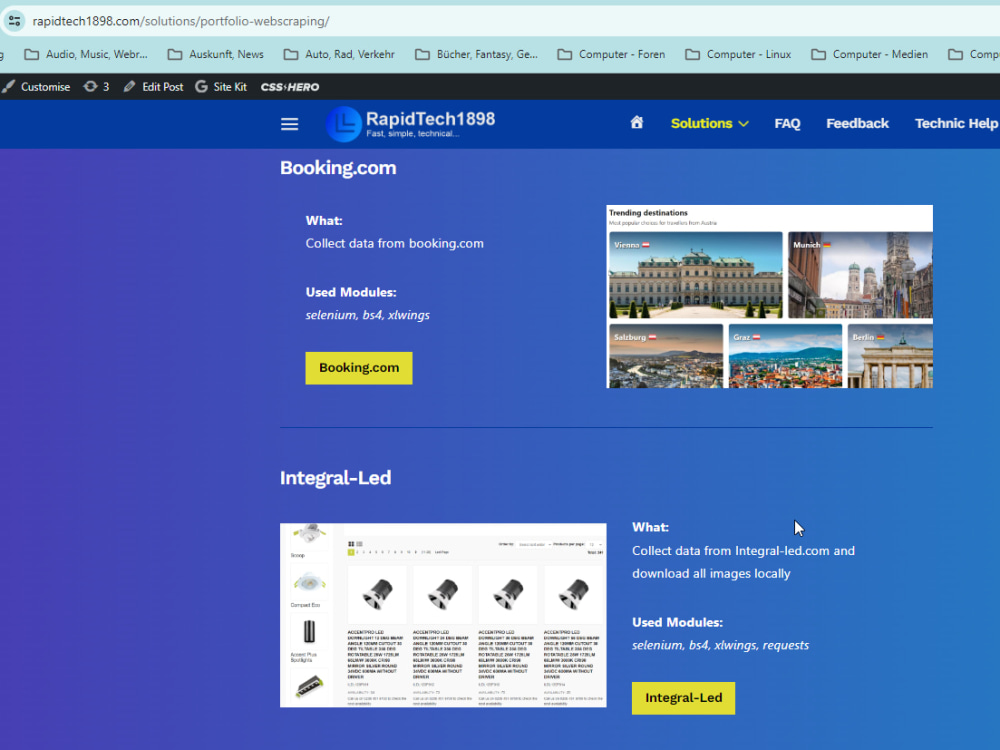The height and width of the screenshot is (750, 1000).
Task: Open the Bücher, Fantasy bookmark folder
Action: tap(476, 54)
